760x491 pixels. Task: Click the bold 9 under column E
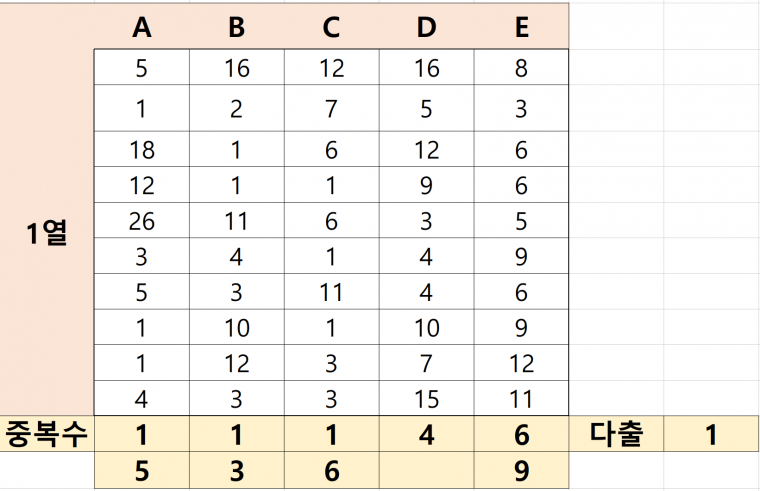click(x=521, y=468)
